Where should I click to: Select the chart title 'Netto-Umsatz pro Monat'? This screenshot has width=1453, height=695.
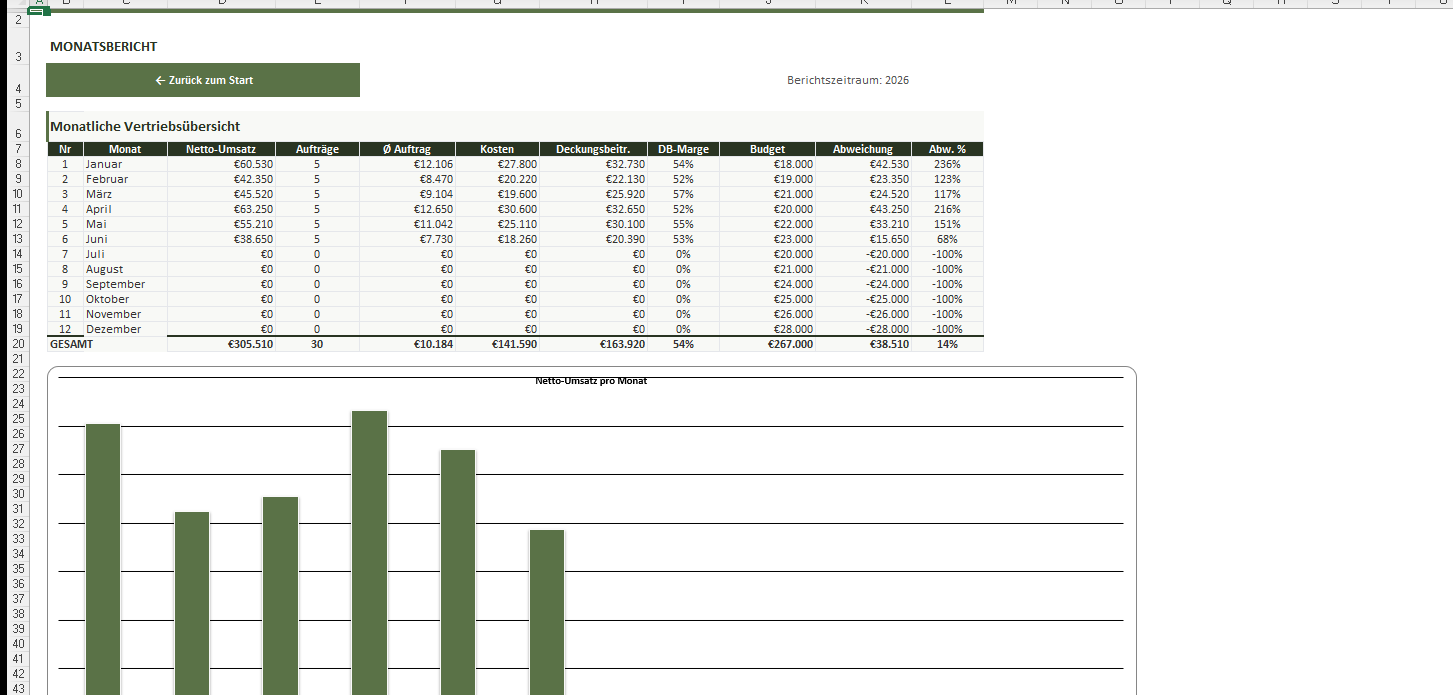(590, 381)
